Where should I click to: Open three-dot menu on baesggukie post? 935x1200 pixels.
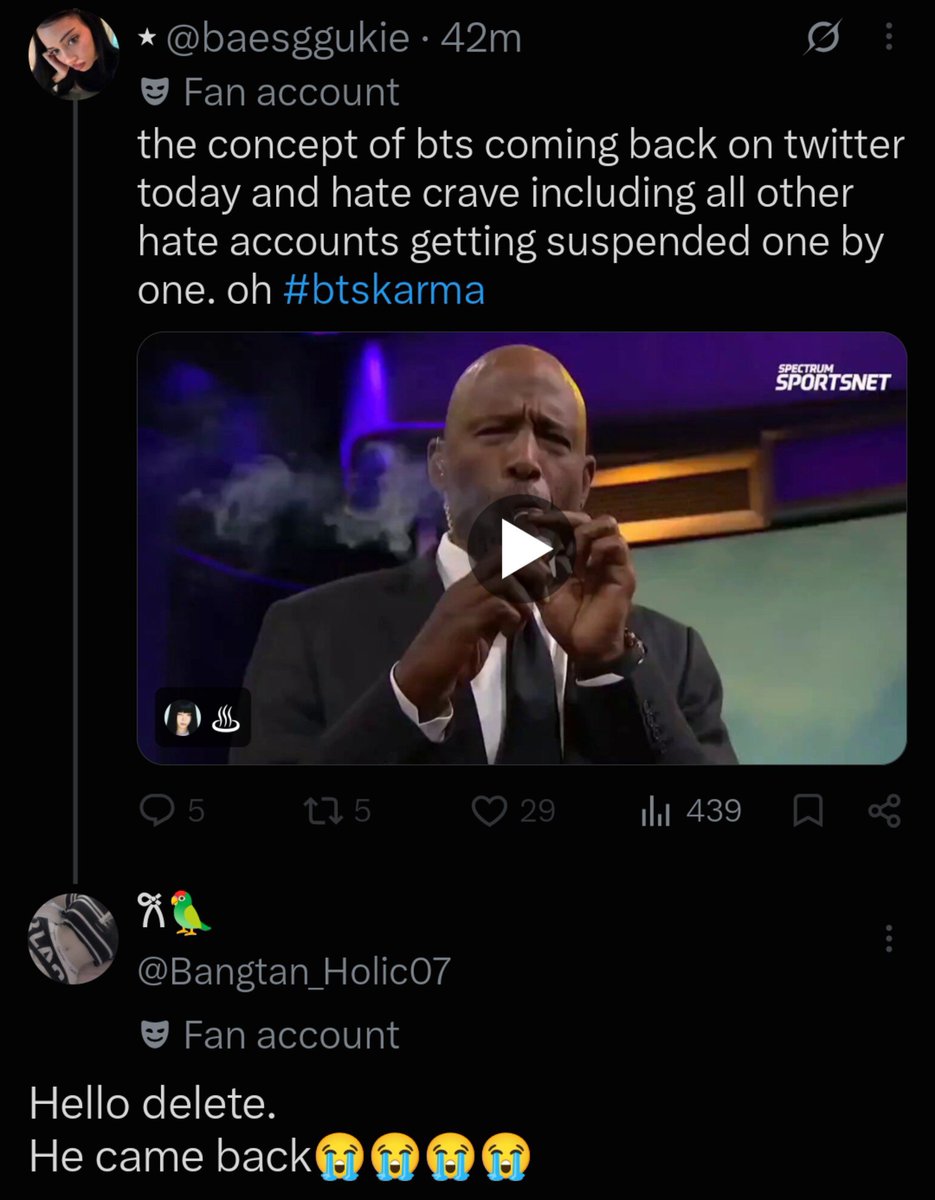(x=889, y=39)
